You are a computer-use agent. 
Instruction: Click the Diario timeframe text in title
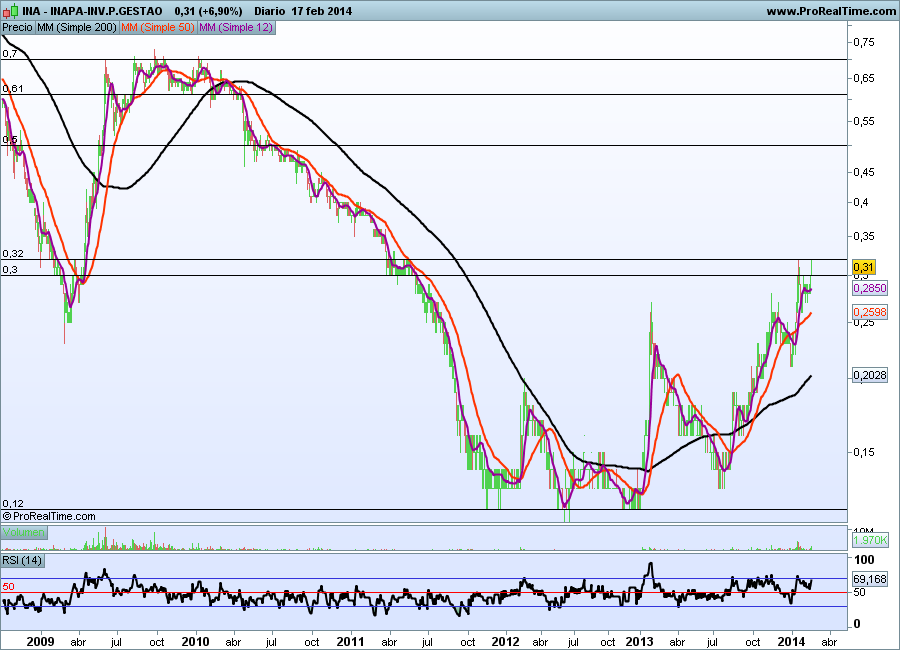point(269,11)
